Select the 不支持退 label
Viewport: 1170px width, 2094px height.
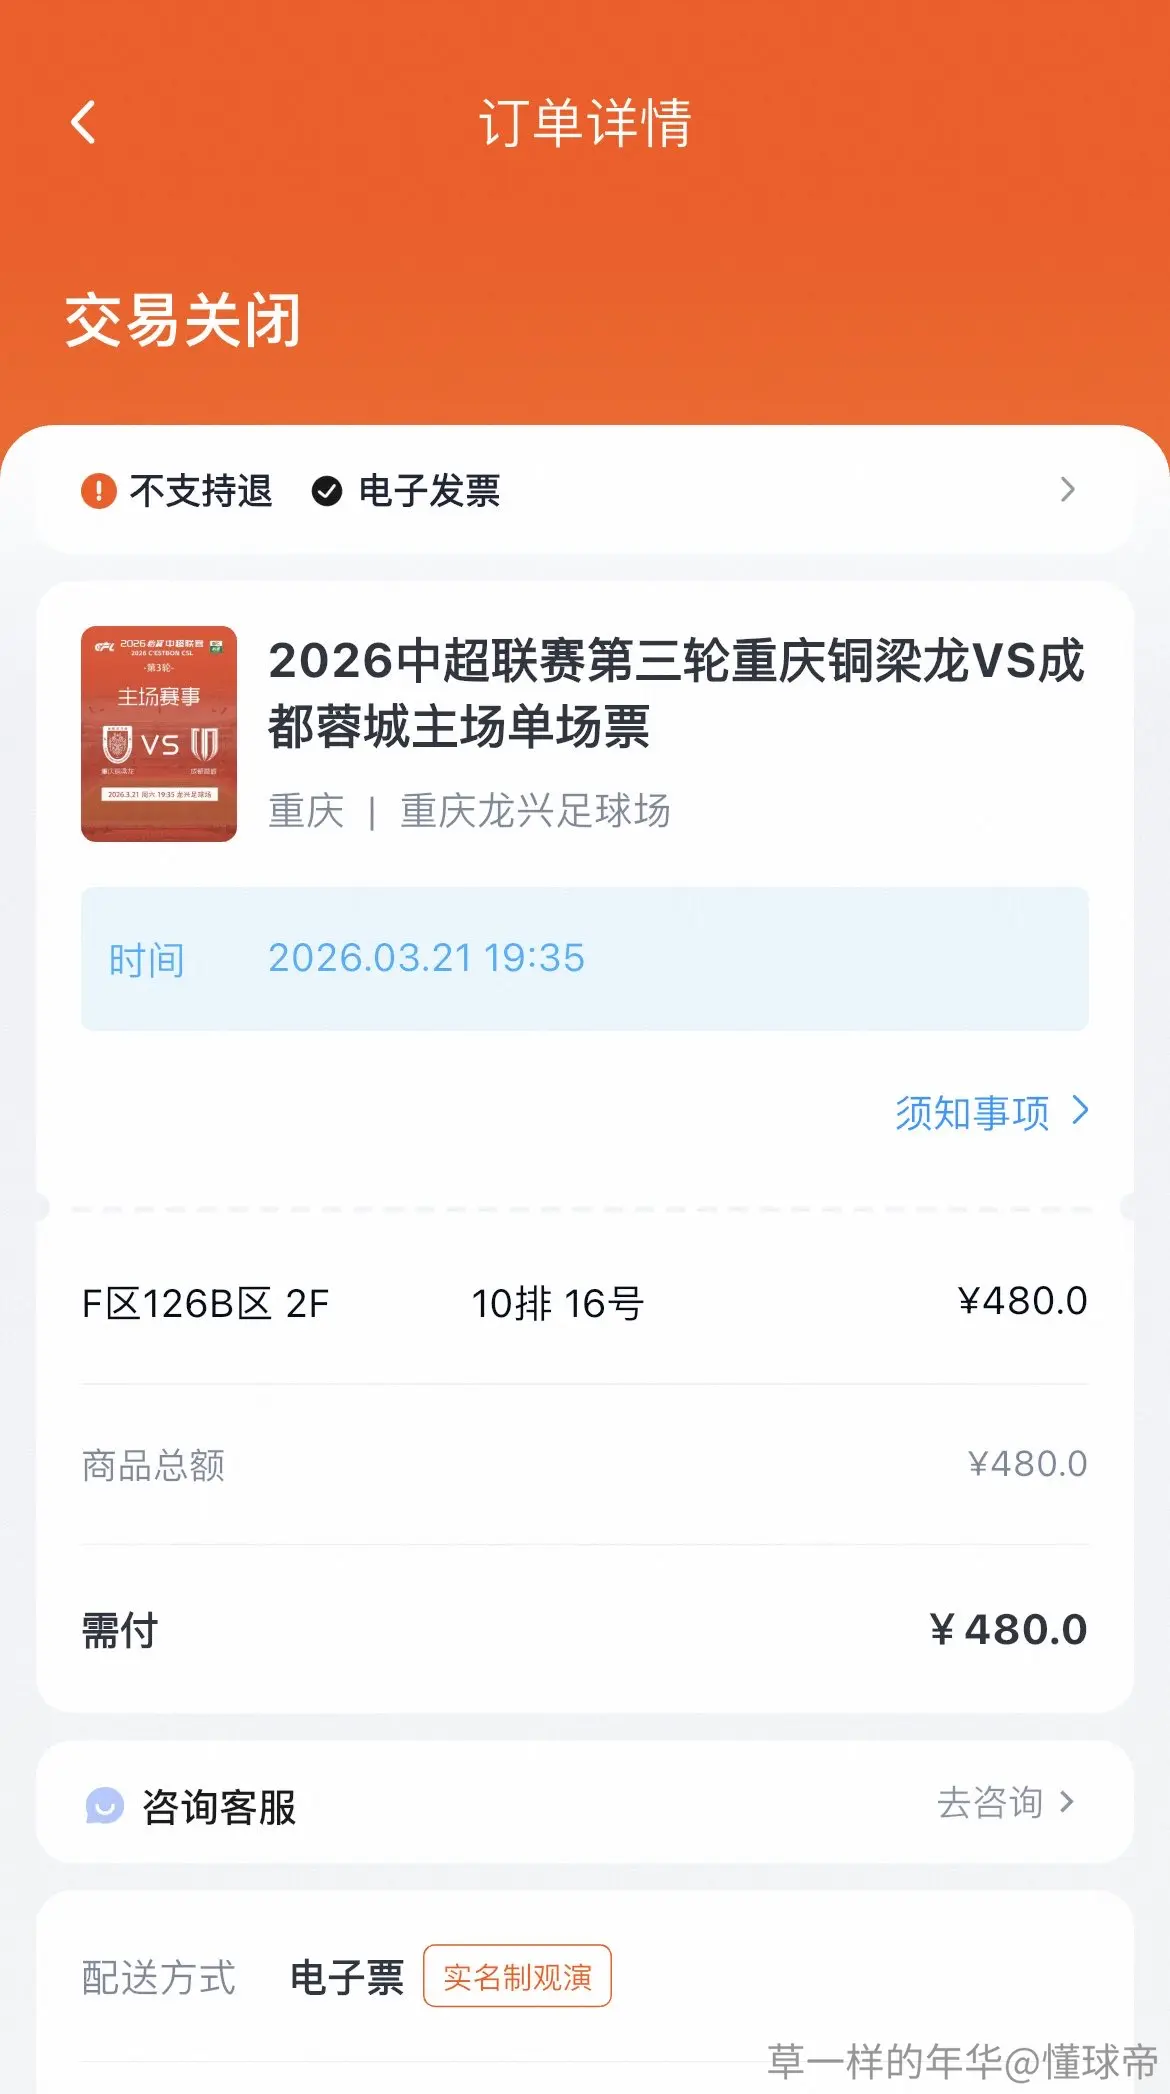[x=201, y=491]
